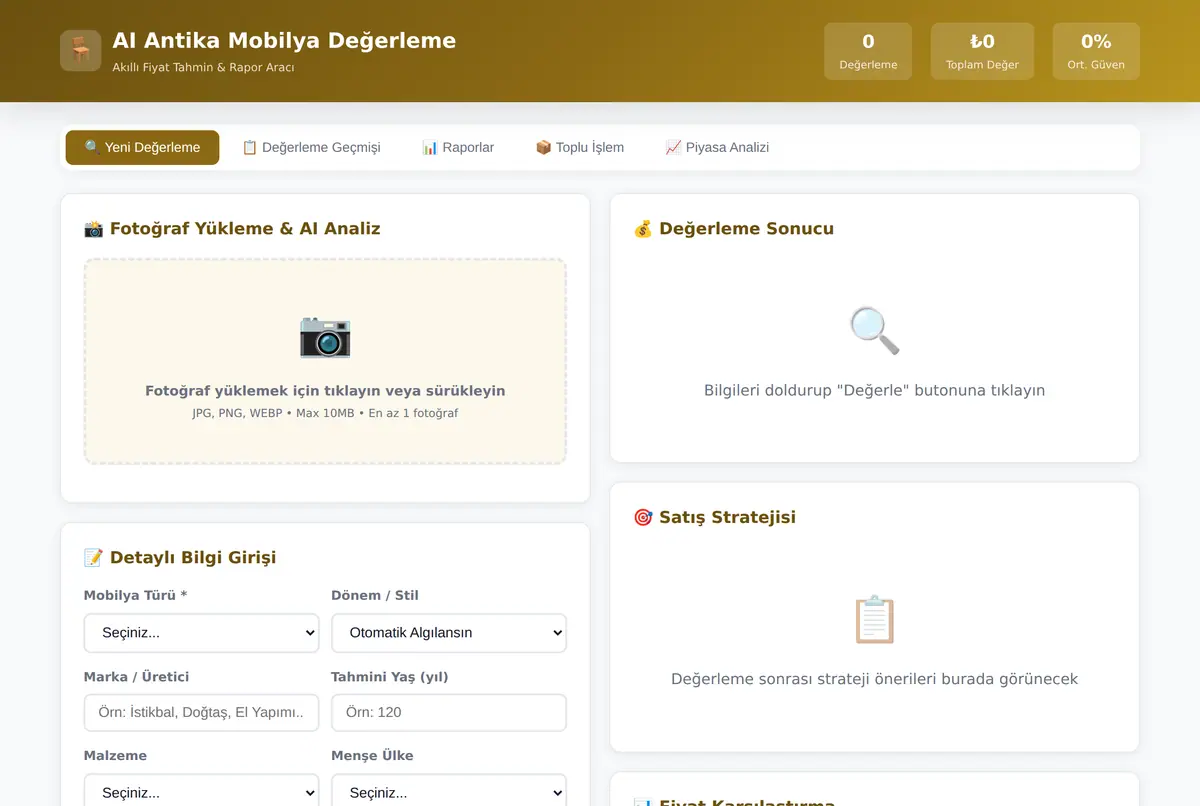Click the 'Menşe Ülke' field label
This screenshot has height=806, width=1200.
[372, 756]
